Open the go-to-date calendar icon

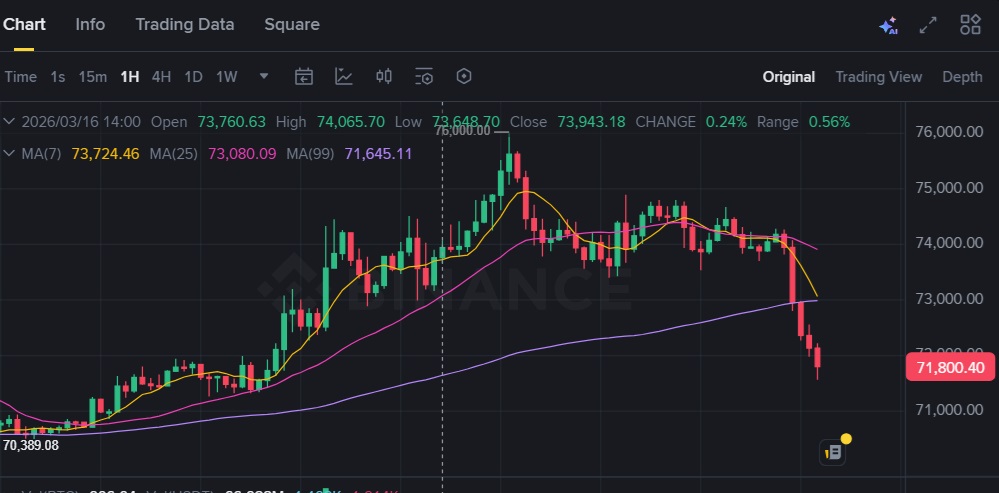pos(303,77)
